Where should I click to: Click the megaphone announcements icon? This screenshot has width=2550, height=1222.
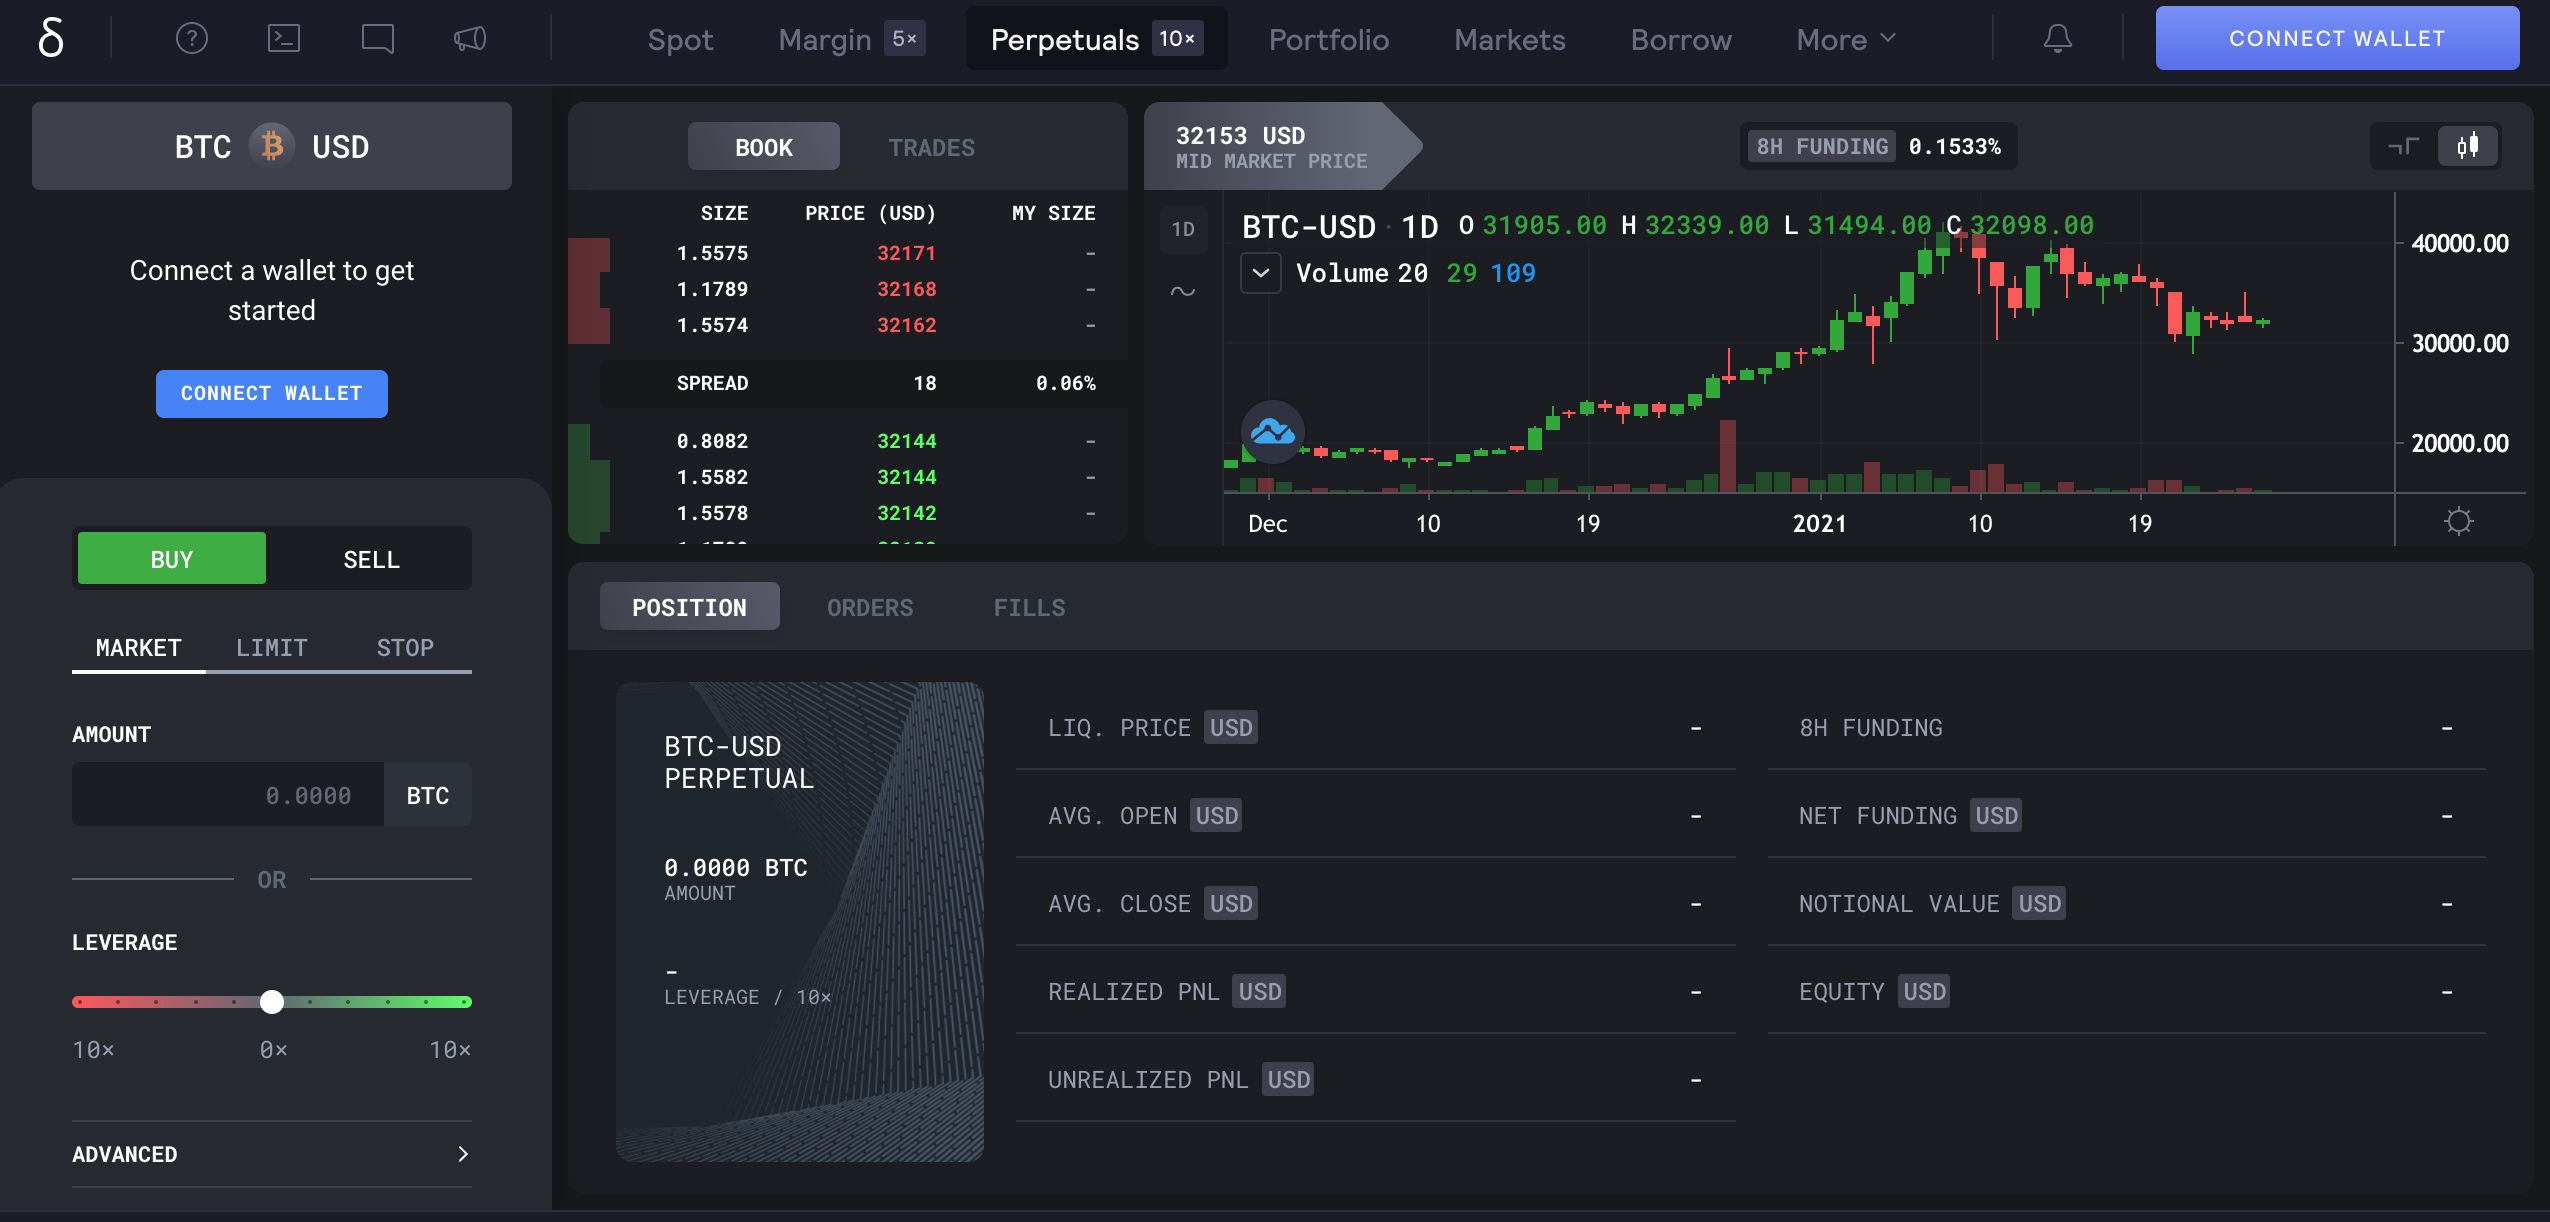470,39
